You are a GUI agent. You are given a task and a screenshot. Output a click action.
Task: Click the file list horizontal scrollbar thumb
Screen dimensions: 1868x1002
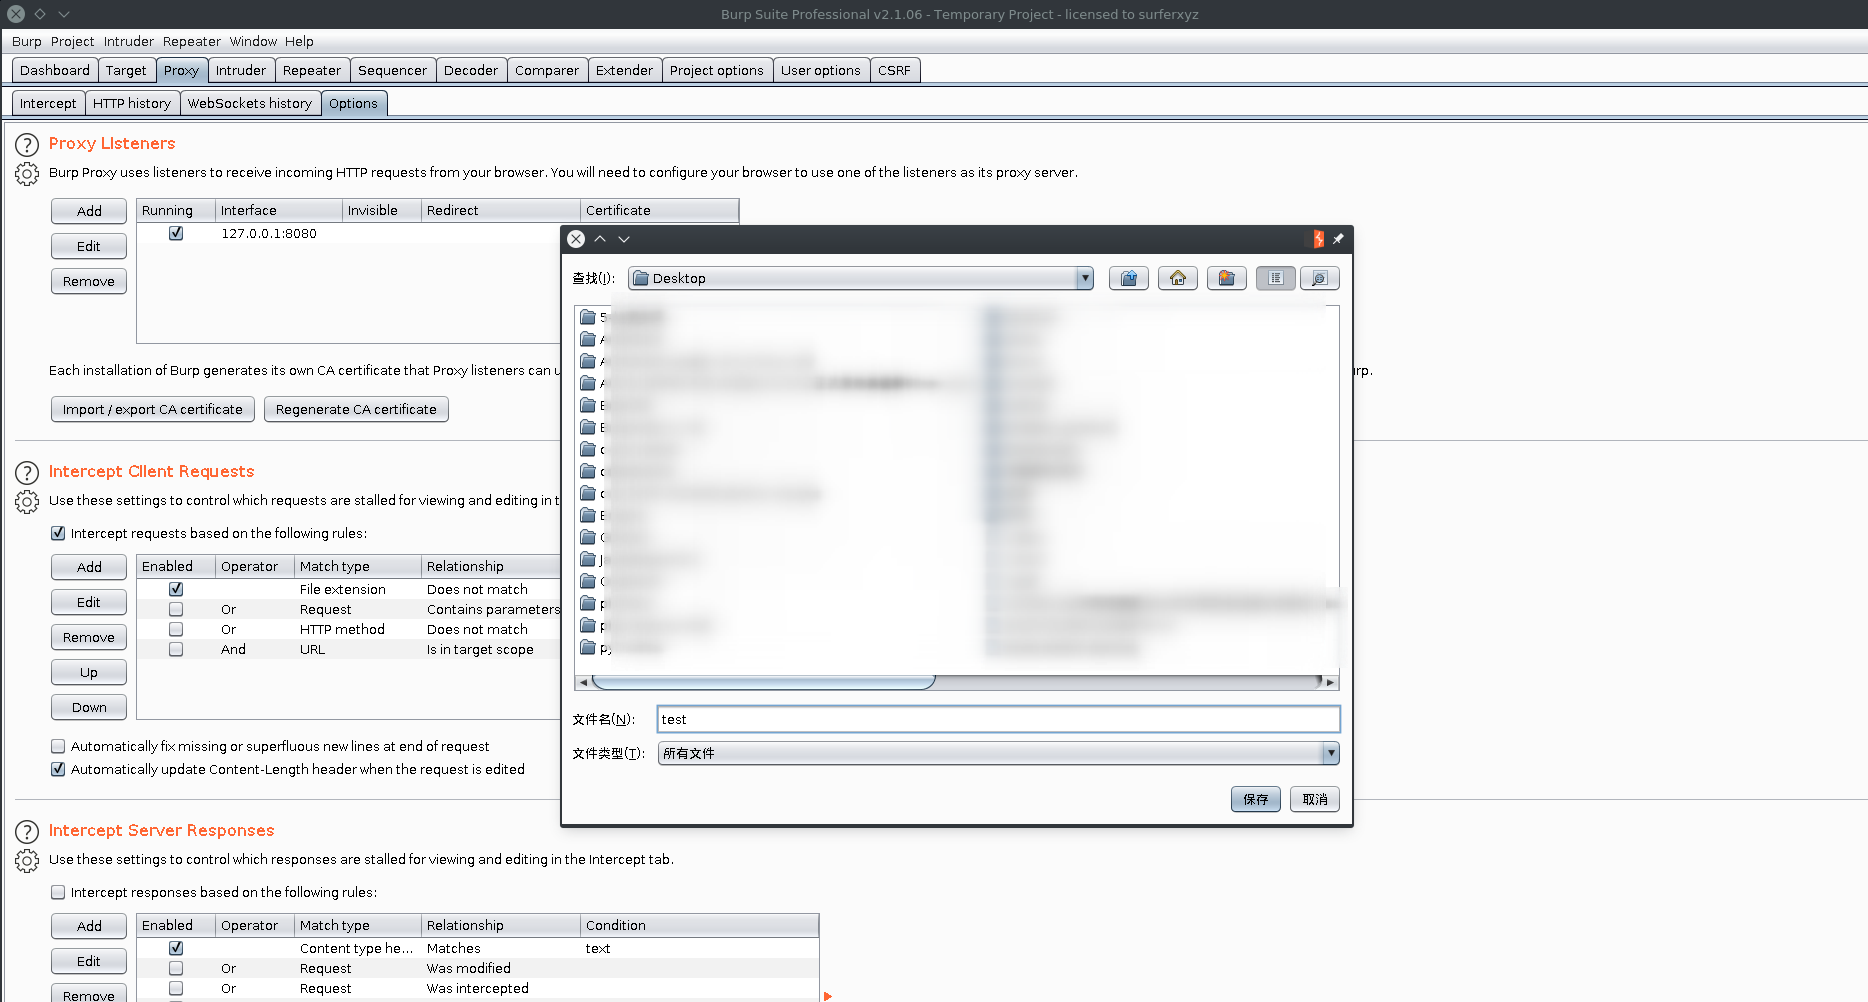coord(763,682)
